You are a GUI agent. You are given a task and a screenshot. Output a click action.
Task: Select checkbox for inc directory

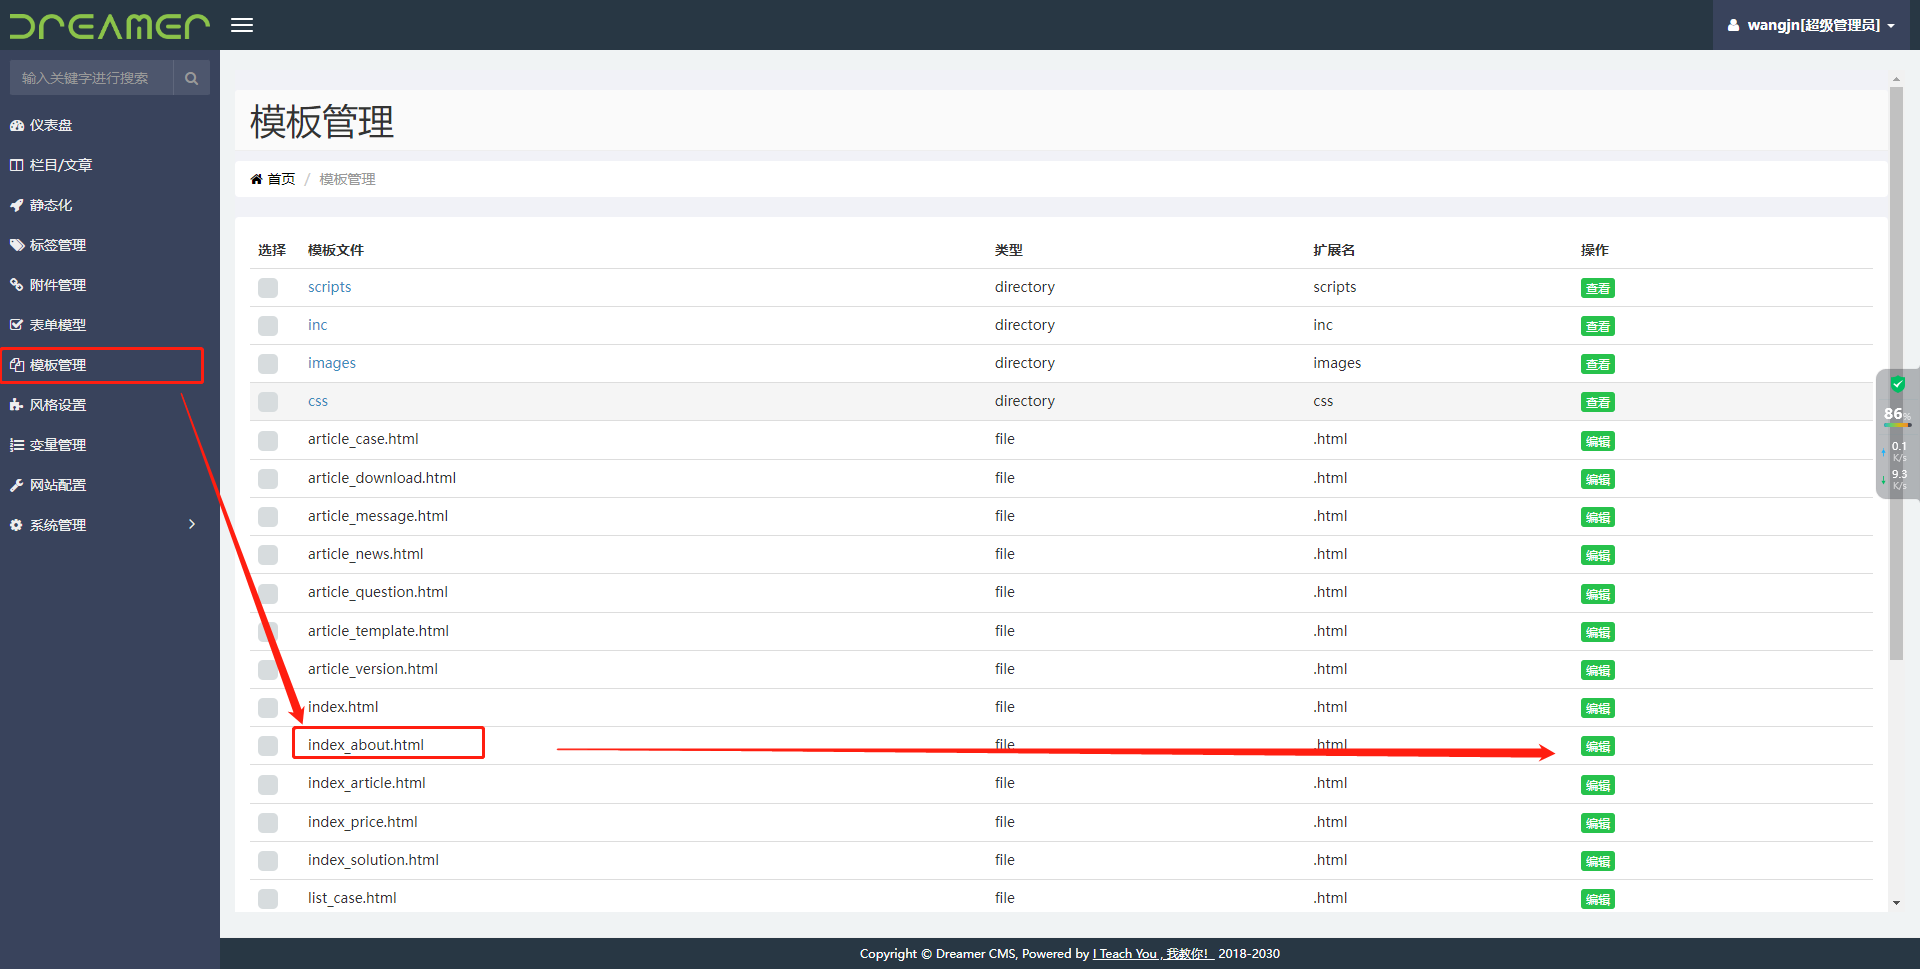coord(268,326)
